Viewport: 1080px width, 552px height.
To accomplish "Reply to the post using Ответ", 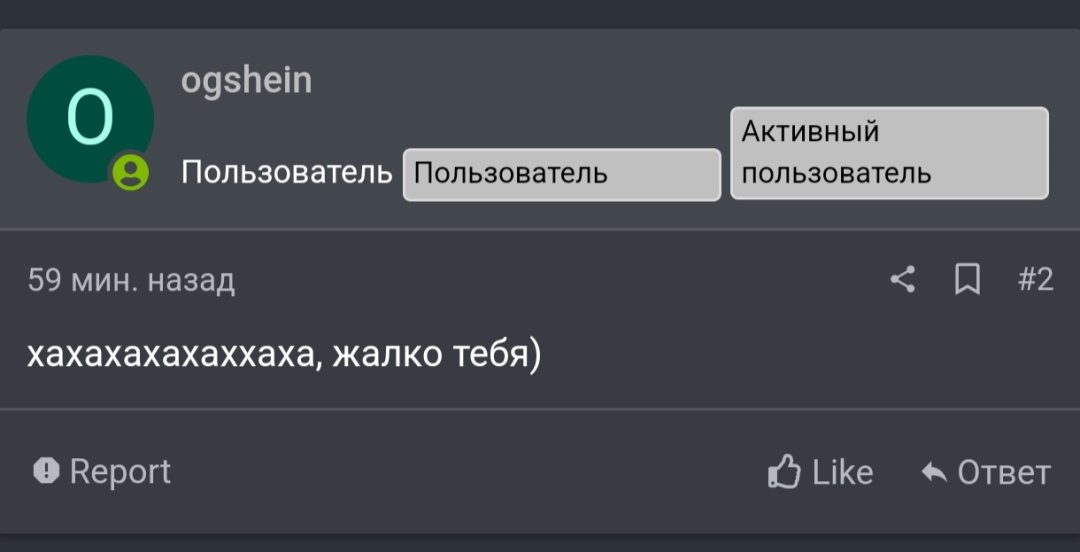I will pos(1004,473).
